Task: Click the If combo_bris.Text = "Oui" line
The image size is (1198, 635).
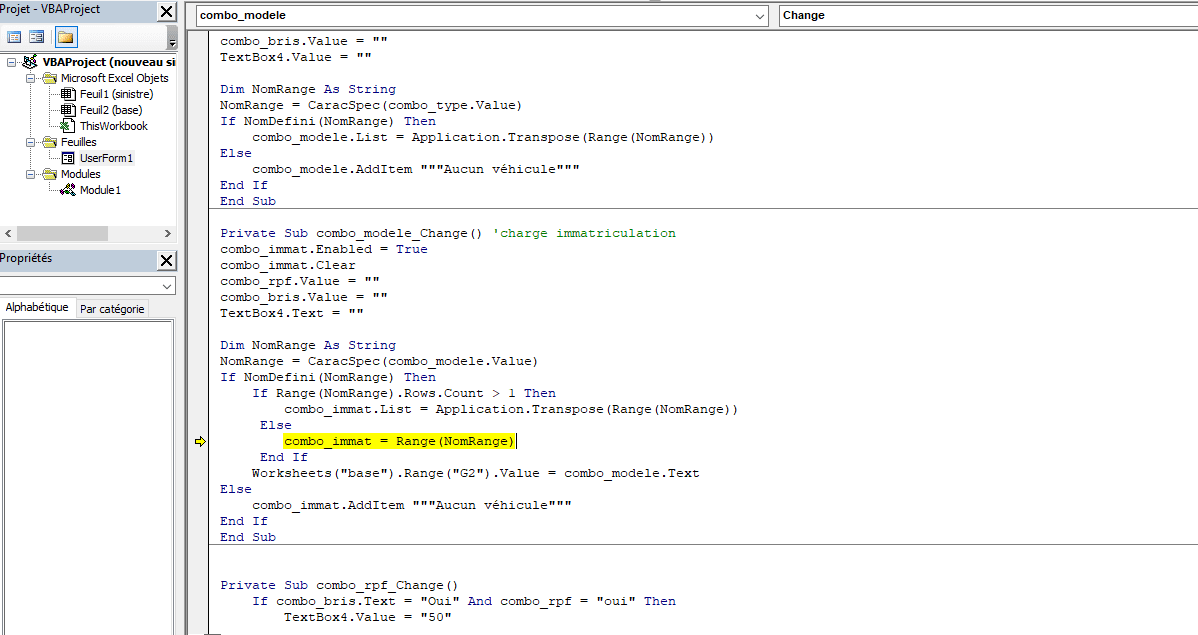Action: click(464, 601)
